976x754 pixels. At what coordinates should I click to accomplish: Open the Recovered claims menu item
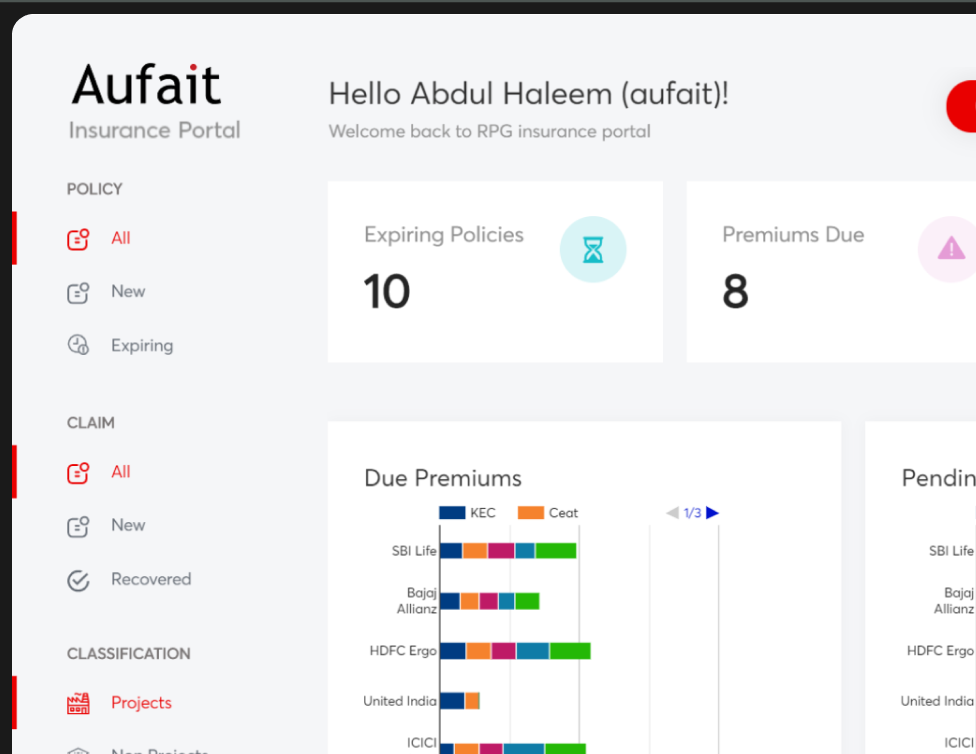click(x=151, y=579)
